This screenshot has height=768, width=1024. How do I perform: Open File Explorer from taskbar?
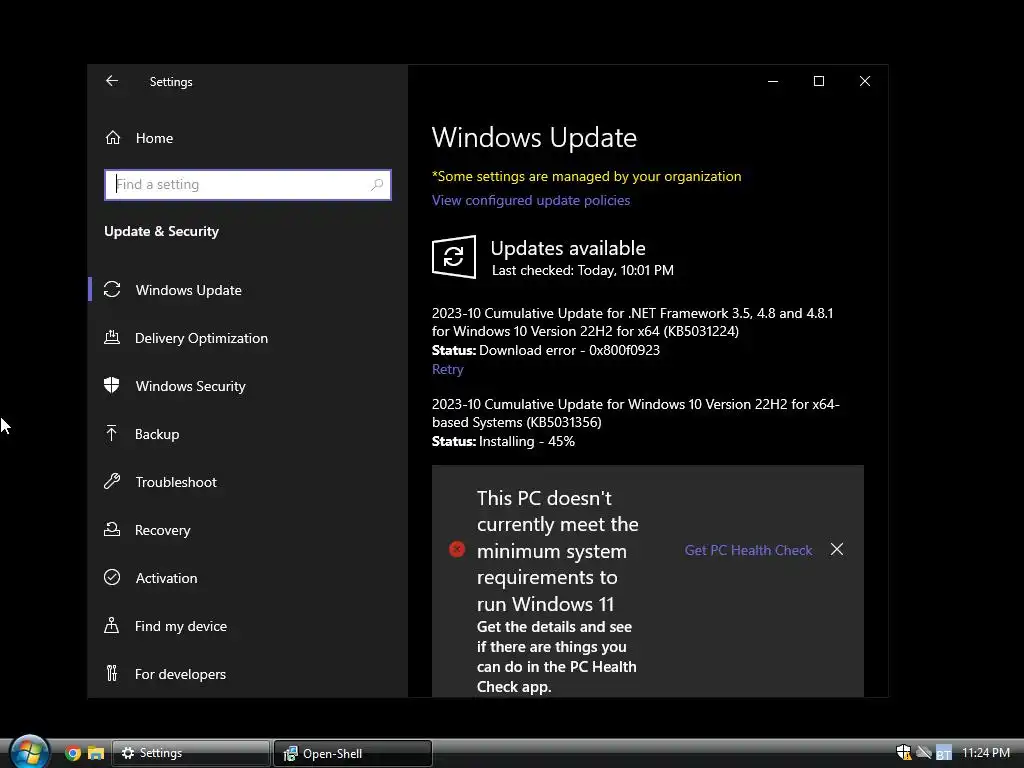96,753
